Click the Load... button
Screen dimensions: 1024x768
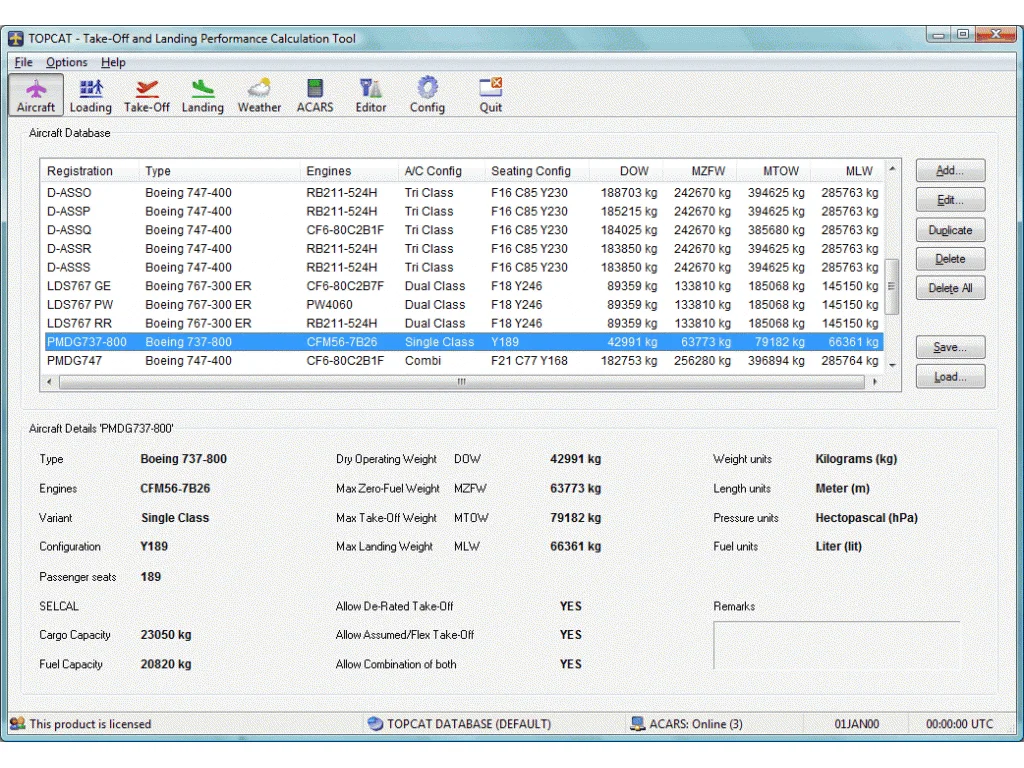tap(950, 377)
